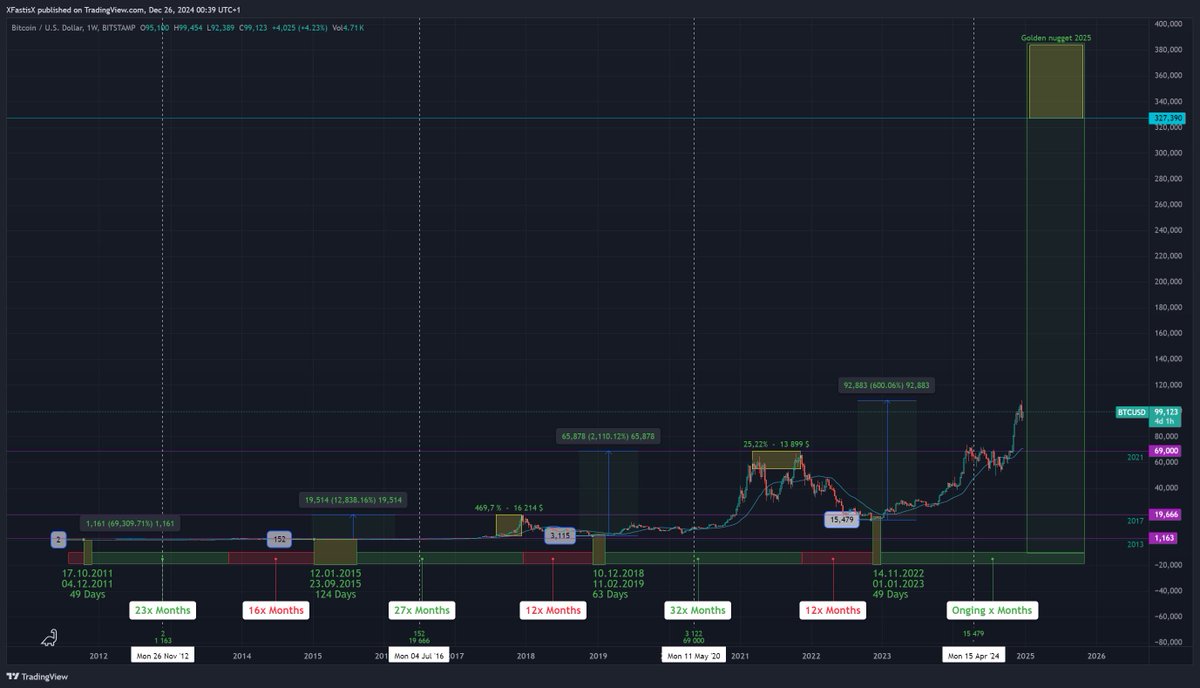The height and width of the screenshot is (688, 1200).
Task: Click the Mon 04 Jul '16 date marker
Action: point(419,656)
